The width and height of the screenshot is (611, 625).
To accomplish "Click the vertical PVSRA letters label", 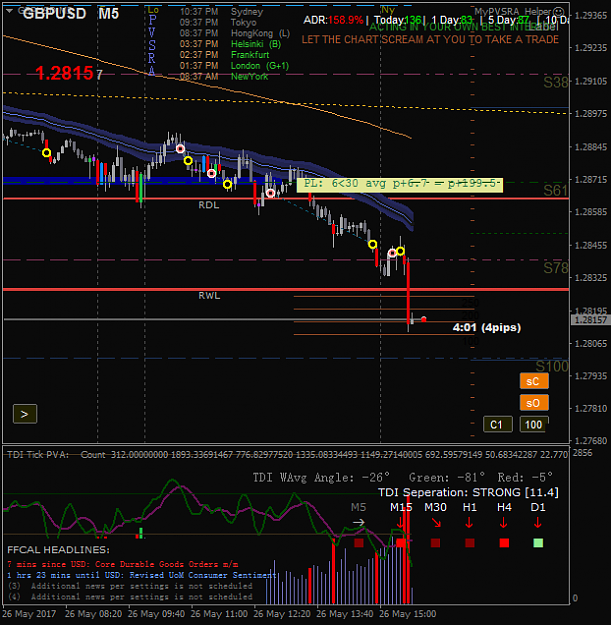I will (x=152, y=45).
